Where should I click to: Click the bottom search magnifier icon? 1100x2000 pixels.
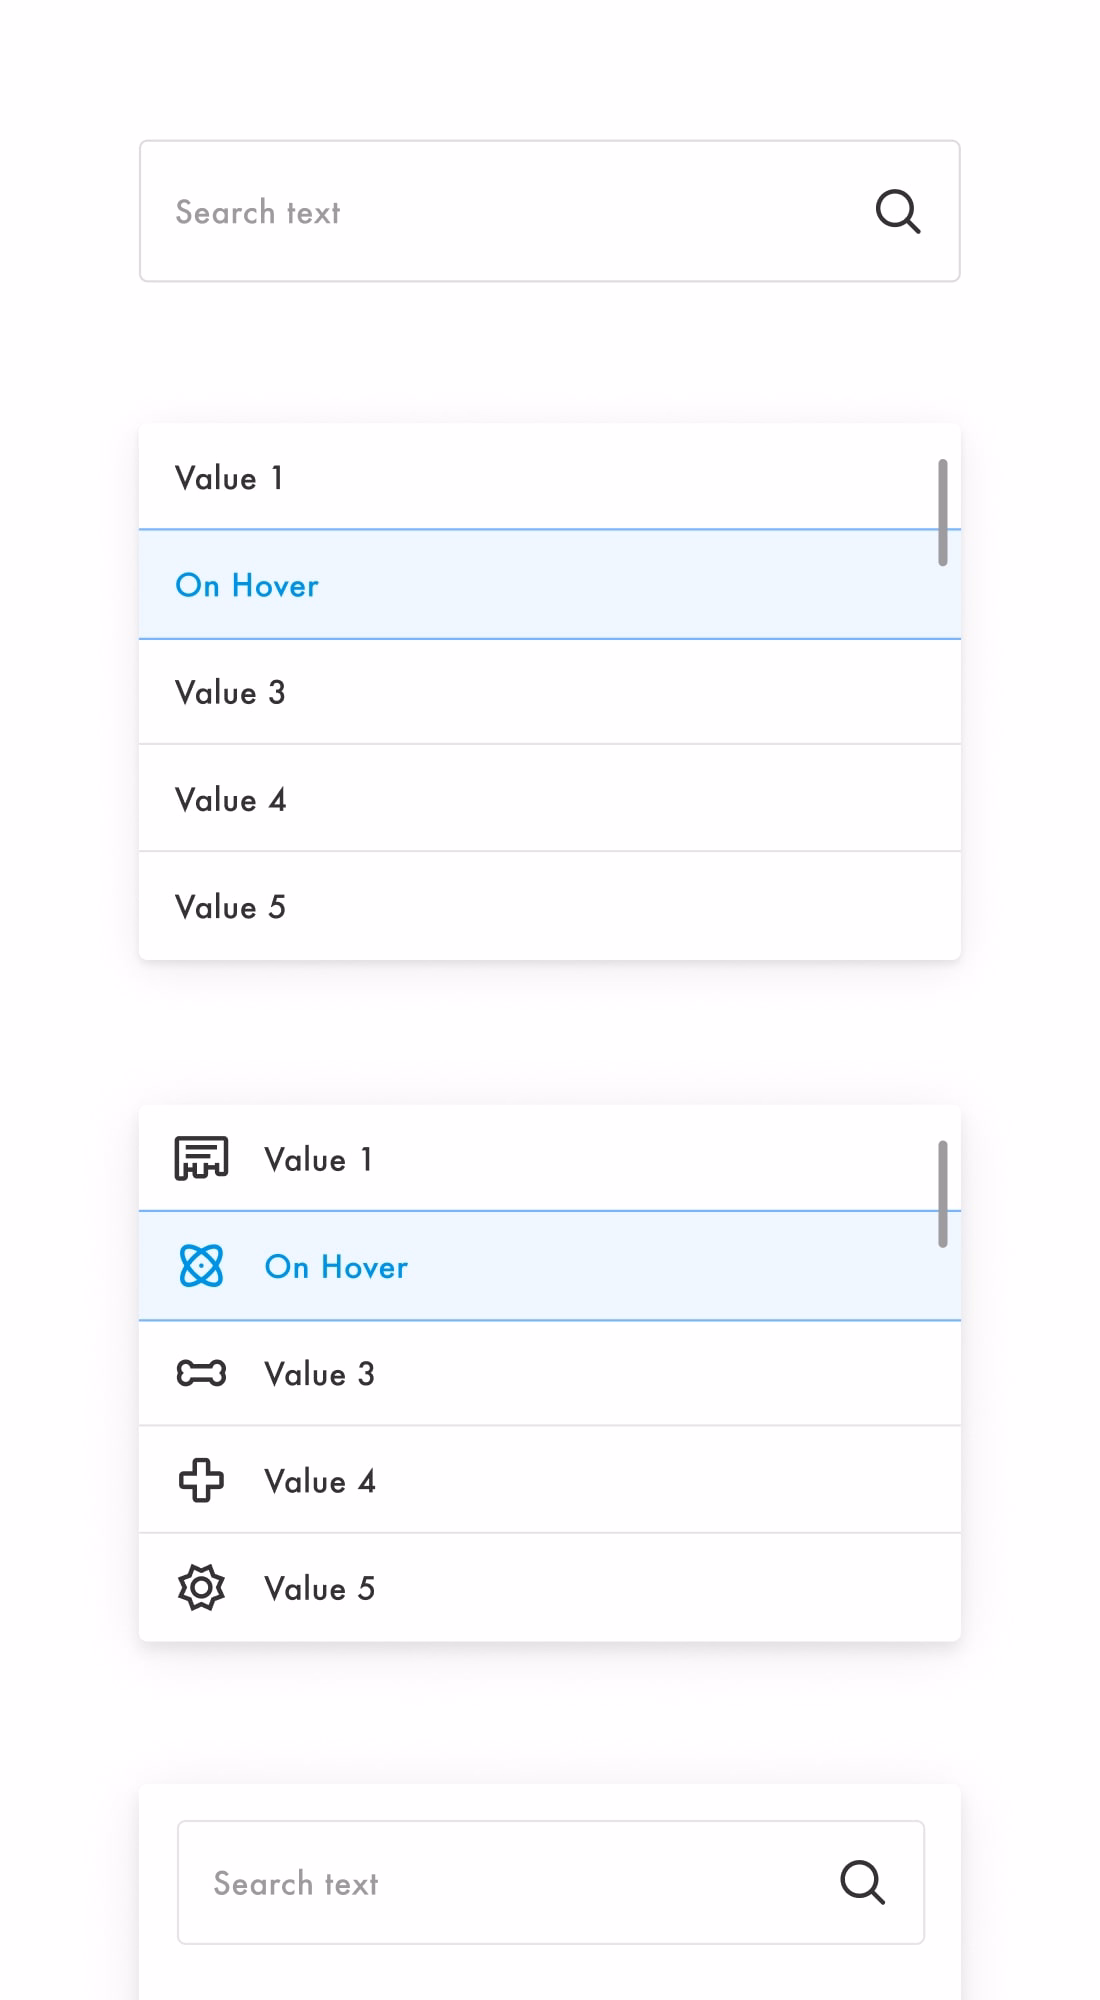[x=862, y=1882]
